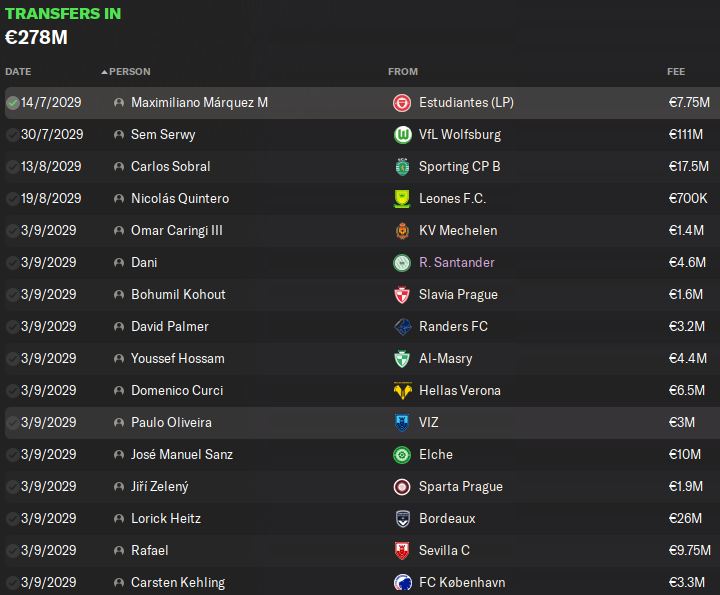Image resolution: width=720 pixels, height=595 pixels.
Task: Open the Sporting CP B crest icon
Action: [402, 167]
